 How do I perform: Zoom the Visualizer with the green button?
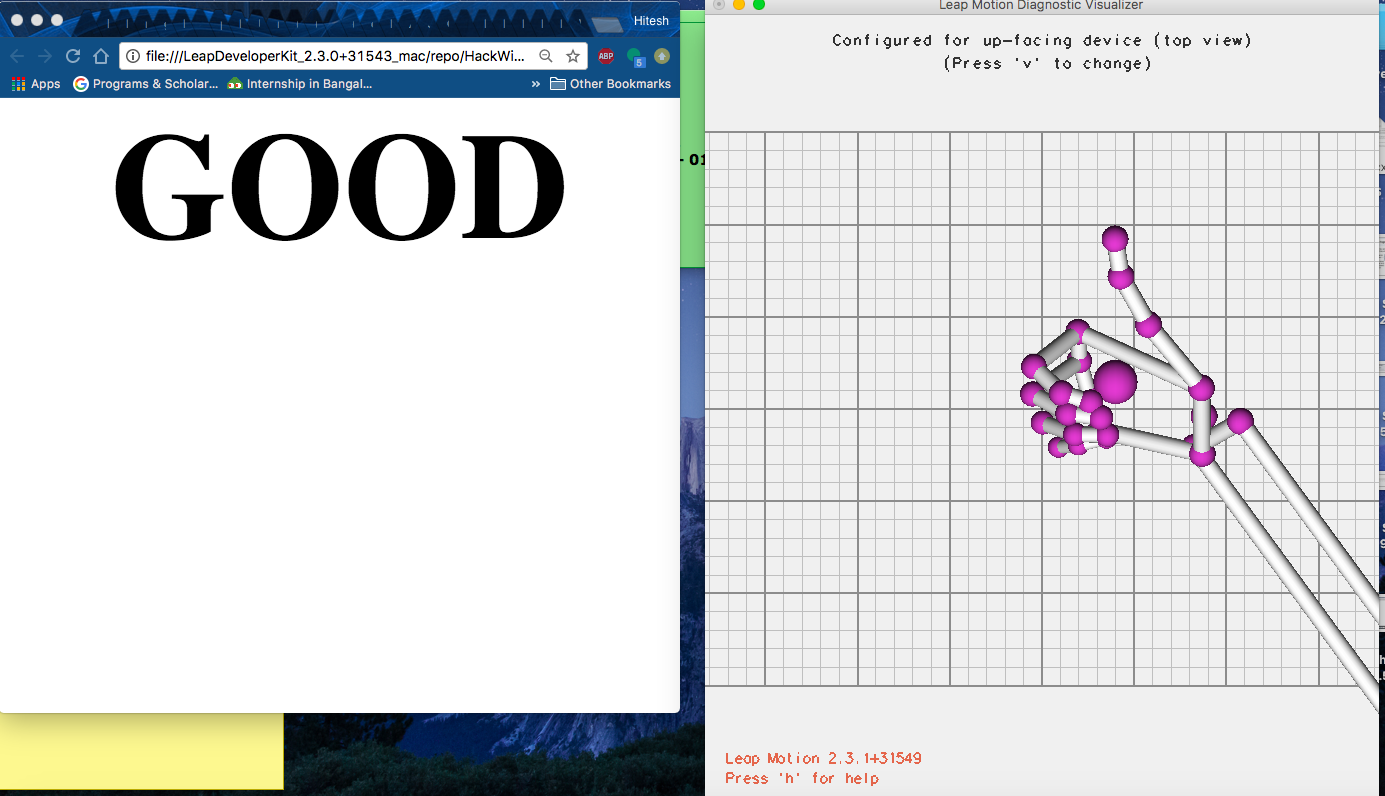coord(759,4)
